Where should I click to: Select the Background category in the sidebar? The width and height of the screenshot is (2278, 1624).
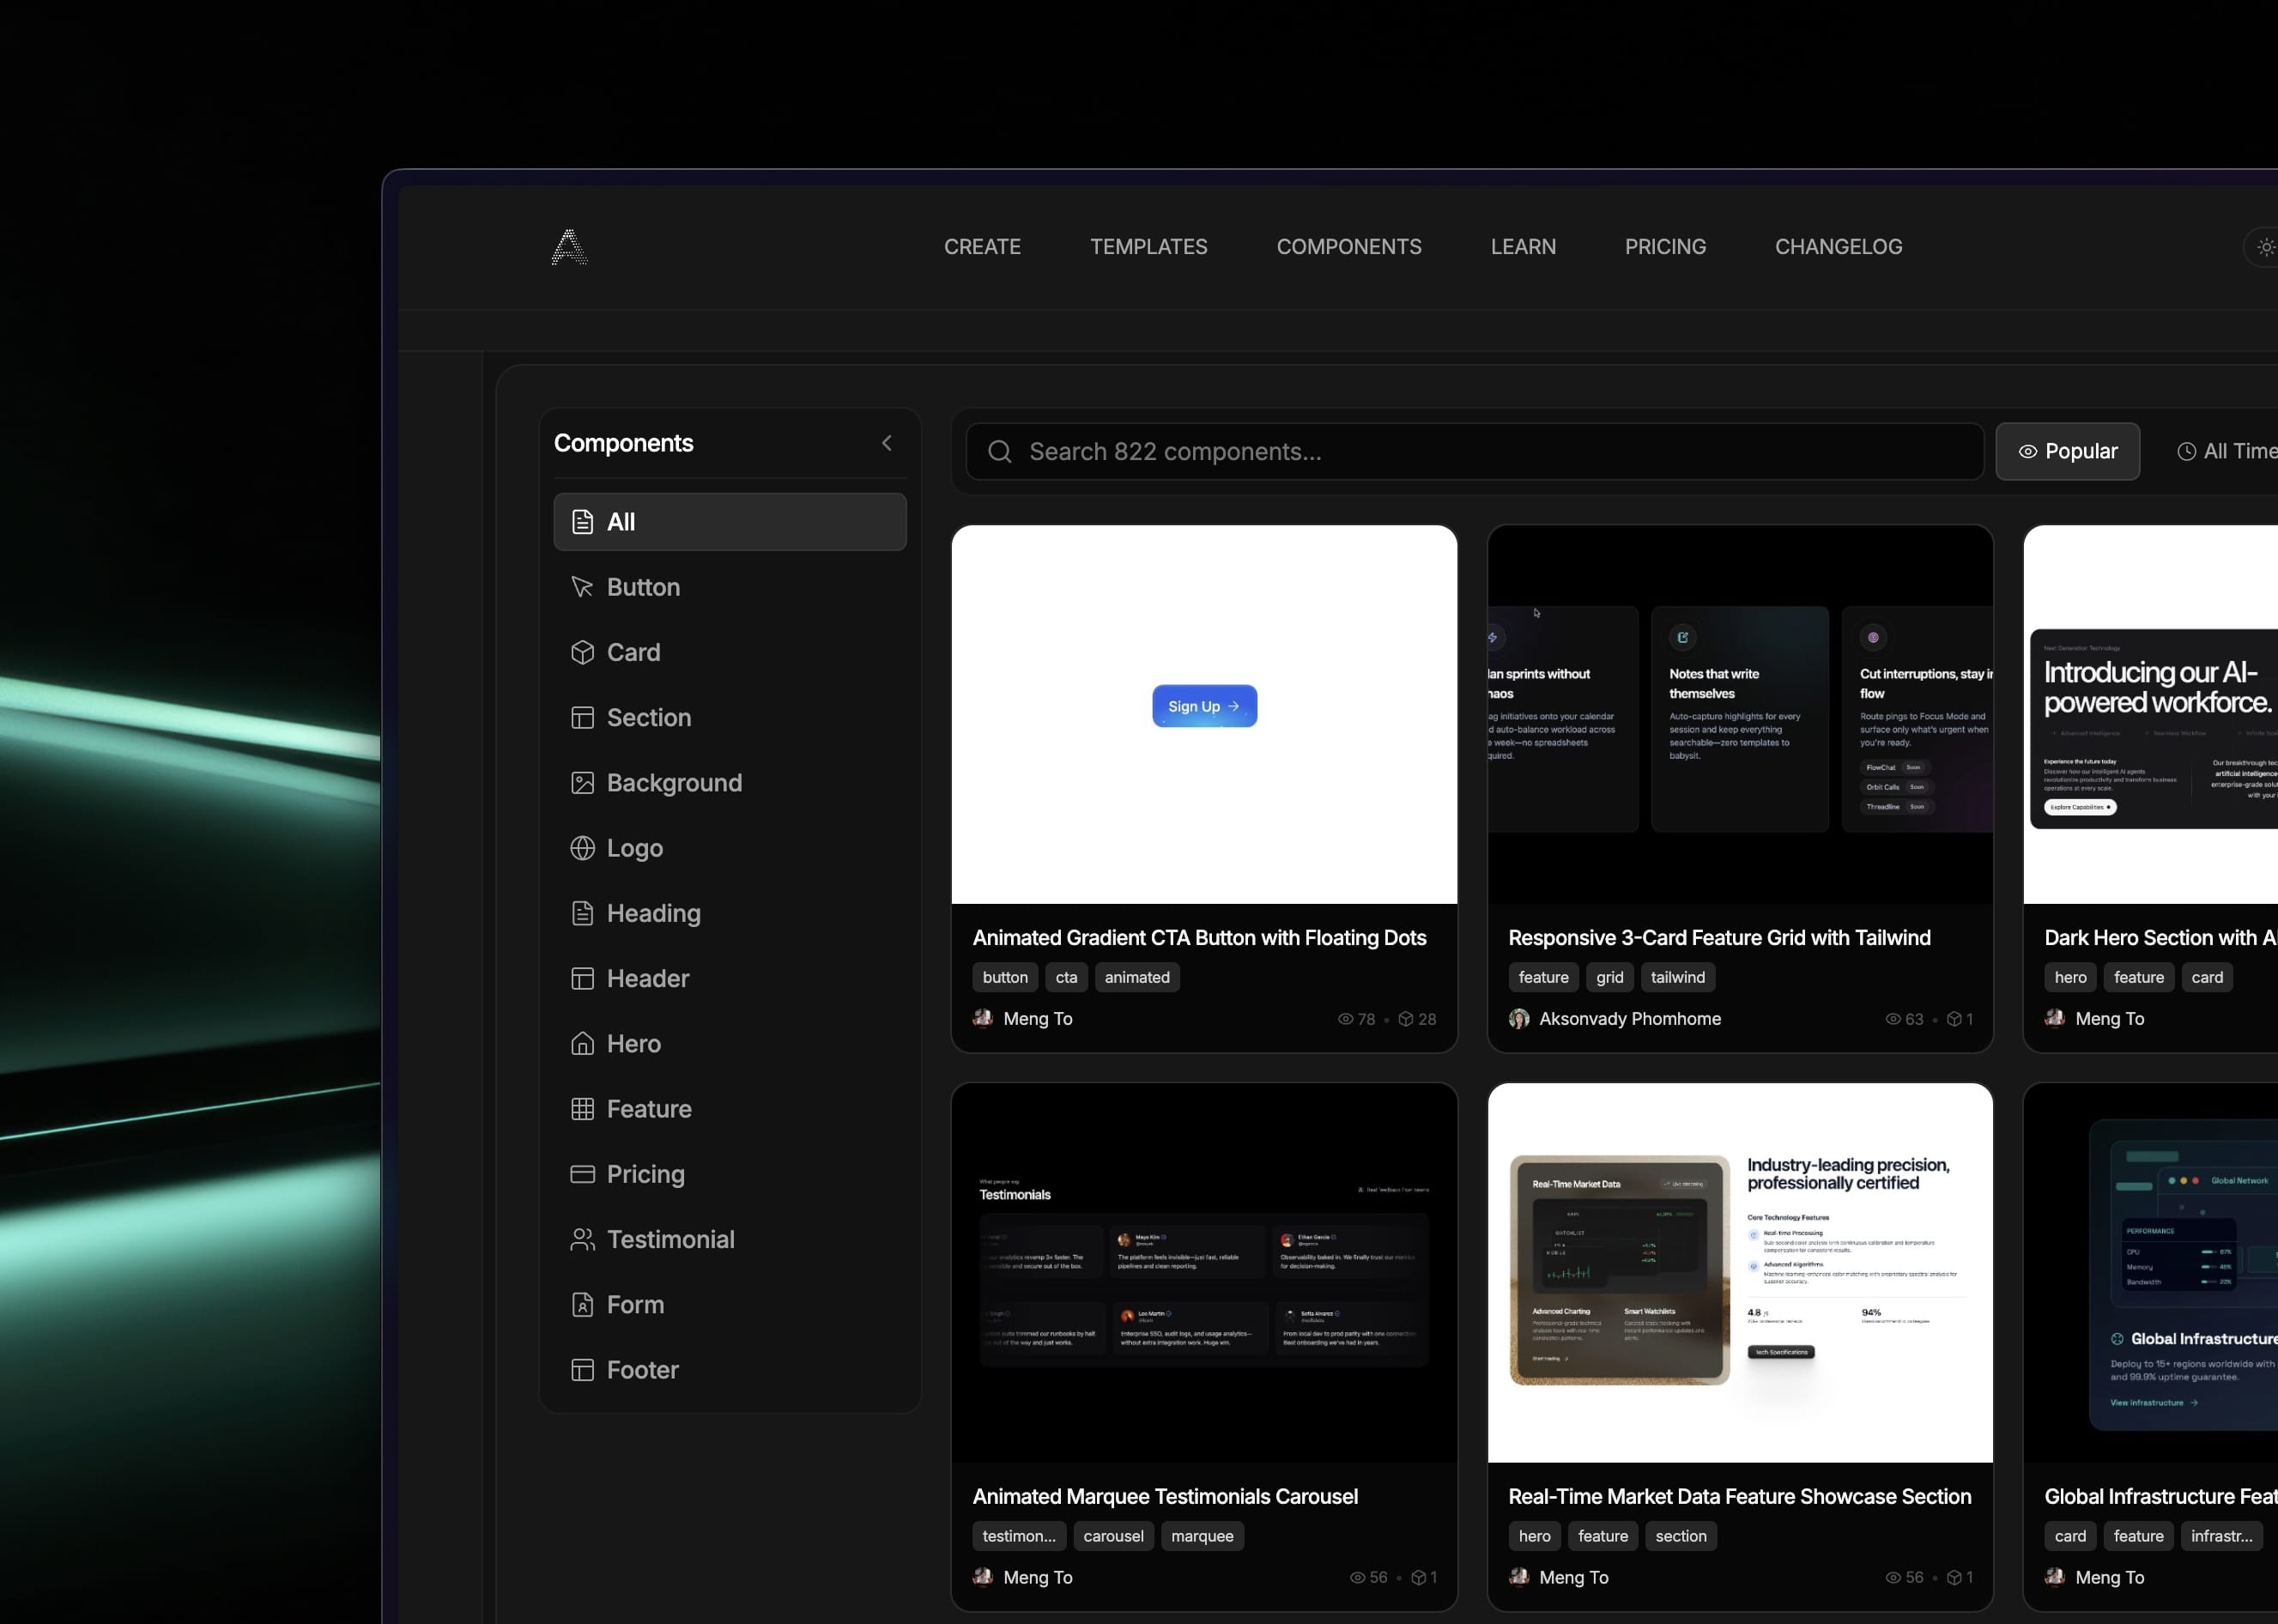(674, 782)
